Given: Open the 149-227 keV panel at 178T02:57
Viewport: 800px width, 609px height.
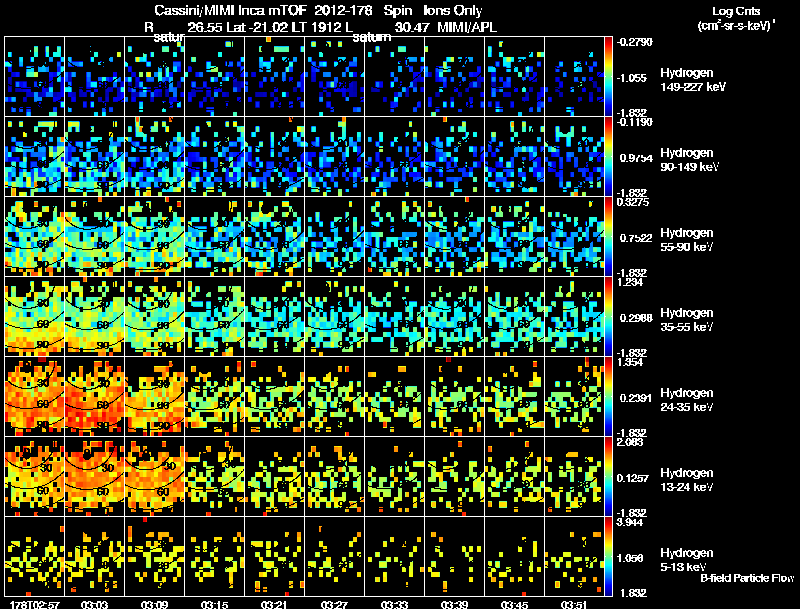Looking at the screenshot, I should pos(34,76).
